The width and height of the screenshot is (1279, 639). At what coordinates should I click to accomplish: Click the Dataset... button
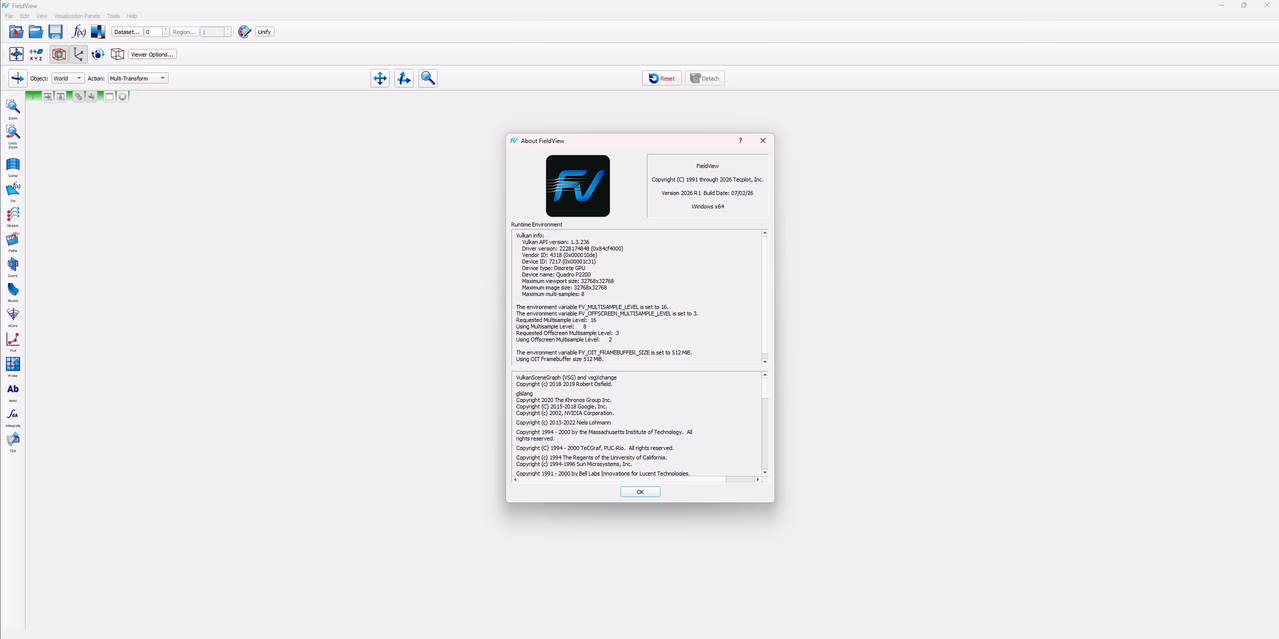pyautogui.click(x=126, y=32)
